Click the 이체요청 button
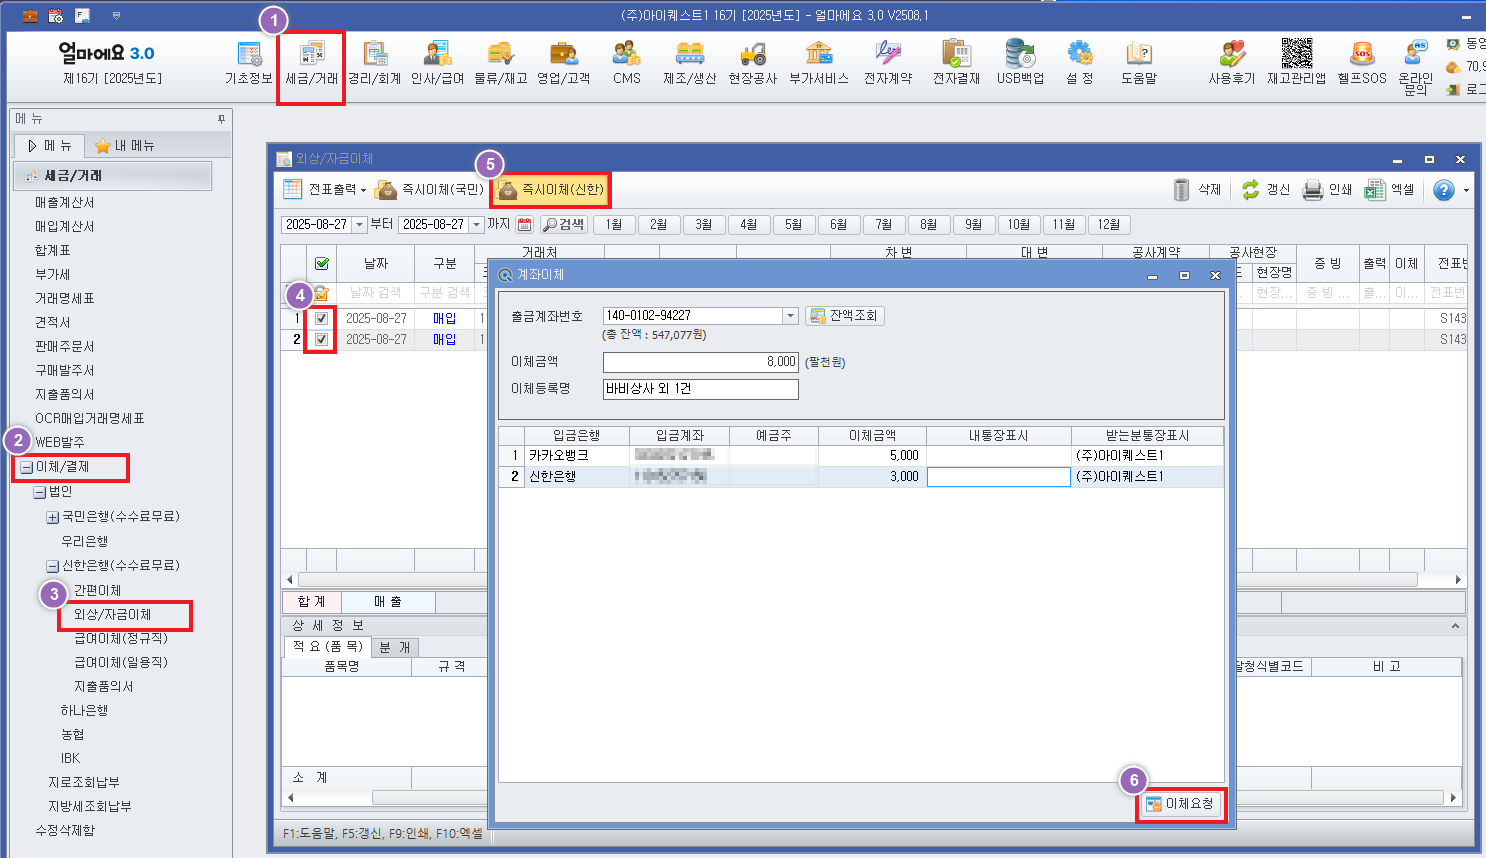This screenshot has height=858, width=1486. tap(1181, 804)
